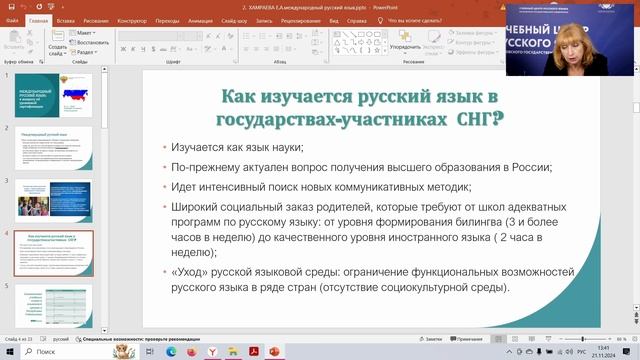Viewport: 640px width, 360px height.
Task: Switch to Slide Sorter view icon
Action: [515, 339]
